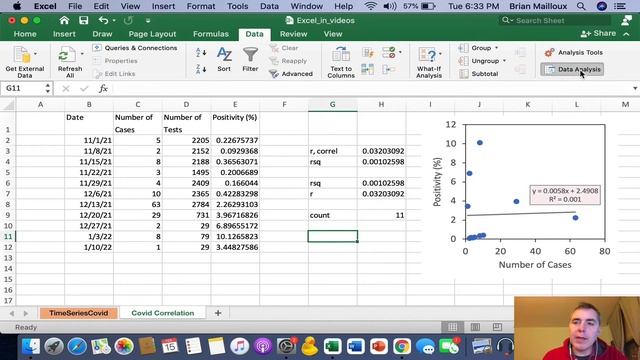Click Name Box showing G11
The image size is (640, 360).
tap(23, 88)
